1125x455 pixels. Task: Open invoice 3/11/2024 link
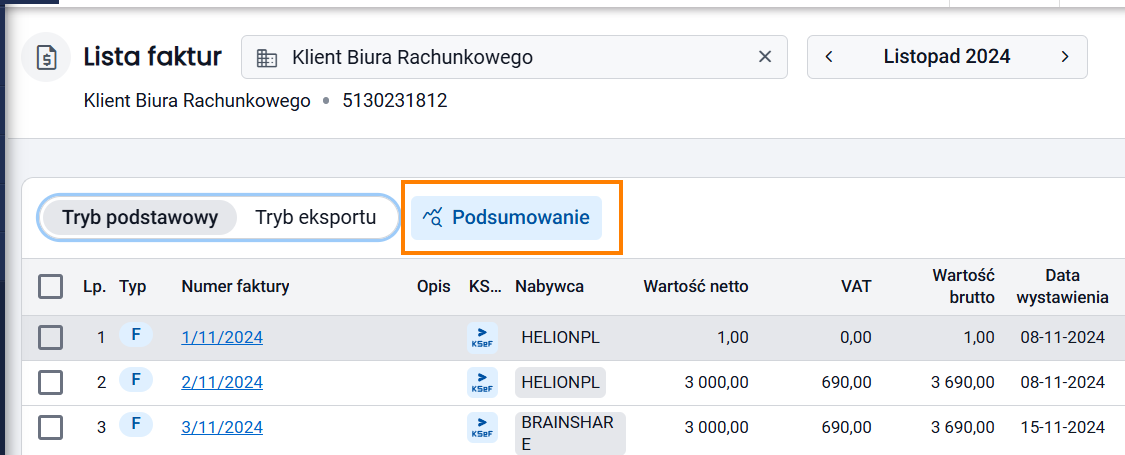click(x=222, y=428)
